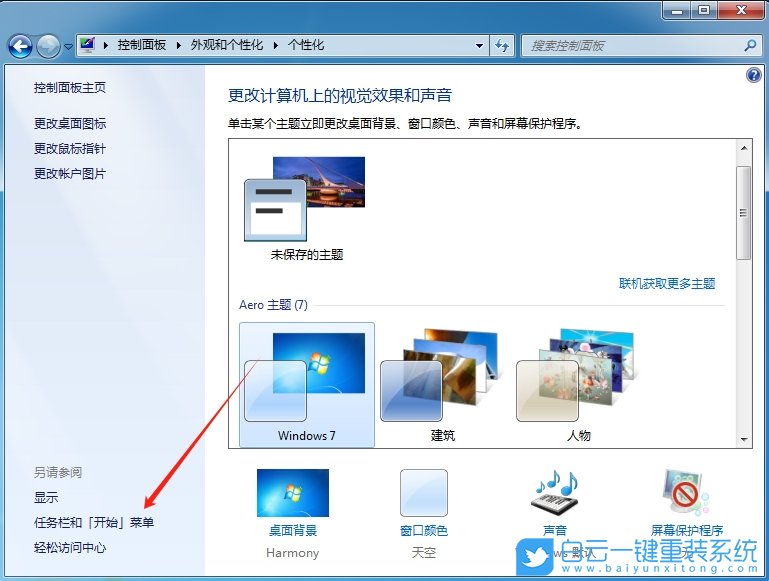Click the control panel icon in address bar
Screen dimensions: 769x581
[88, 45]
